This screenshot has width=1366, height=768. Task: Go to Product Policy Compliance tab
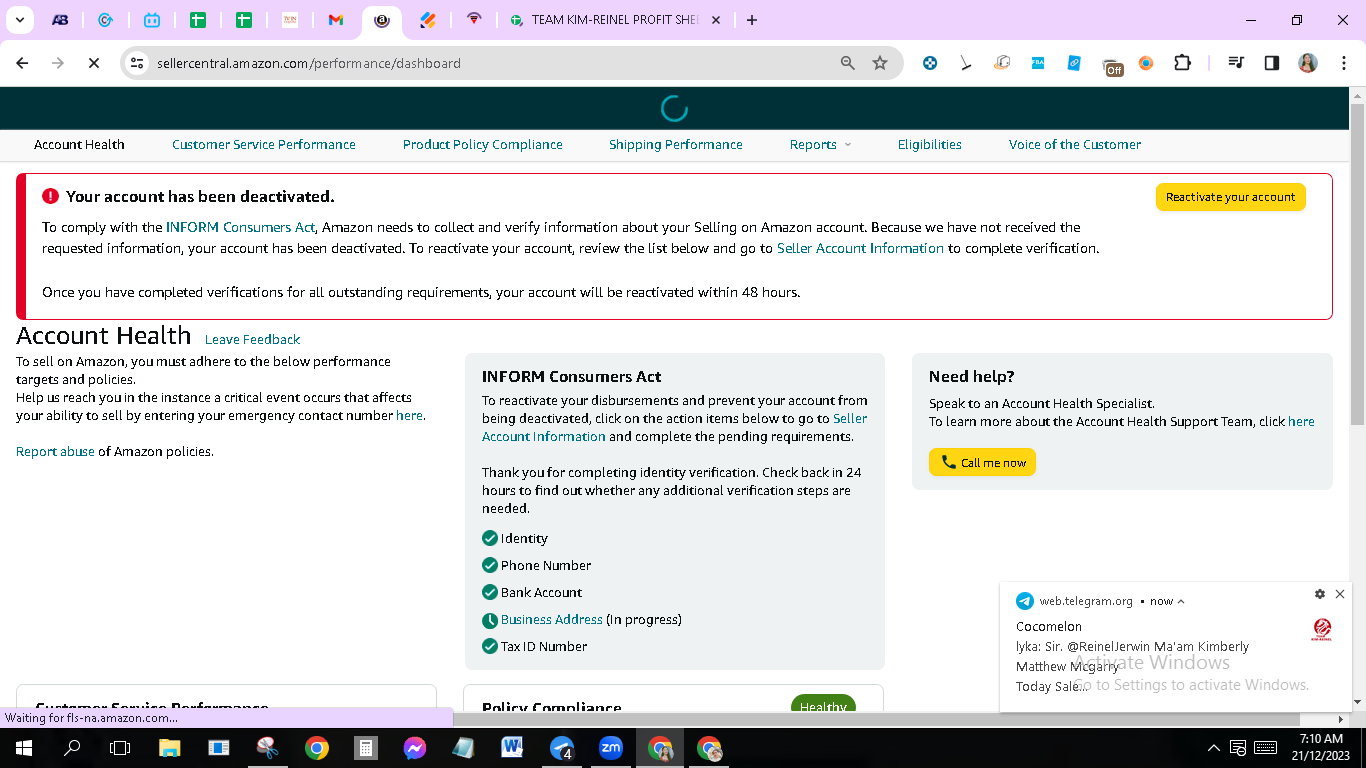click(483, 145)
